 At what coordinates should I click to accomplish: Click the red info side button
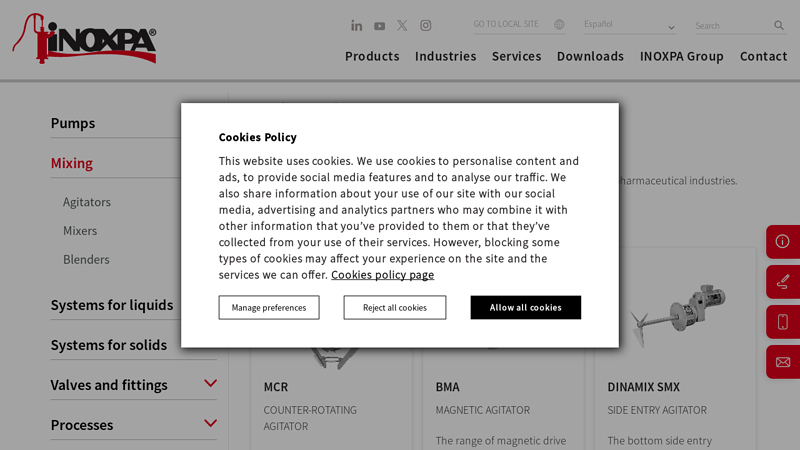click(x=782, y=241)
